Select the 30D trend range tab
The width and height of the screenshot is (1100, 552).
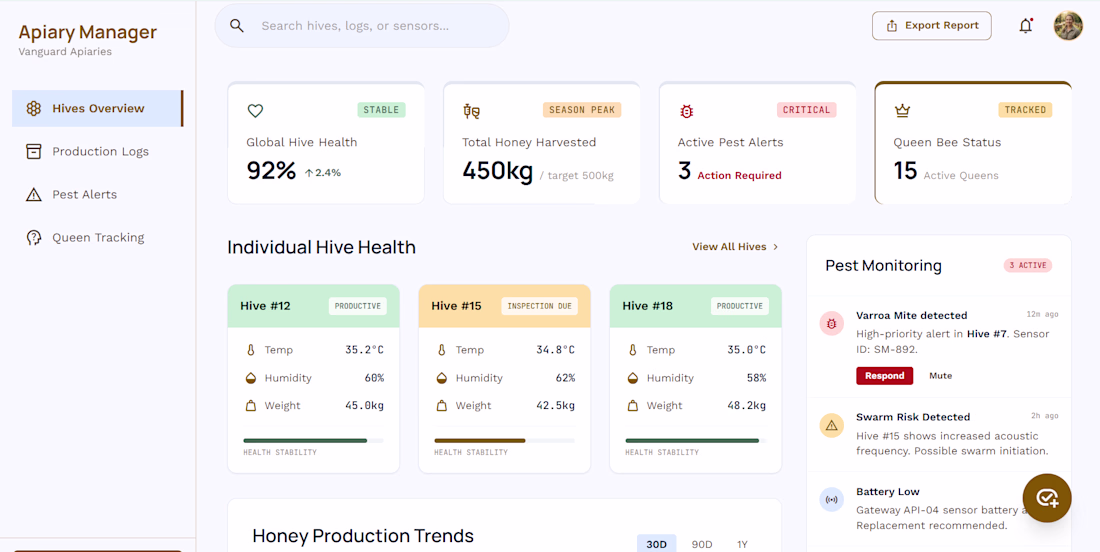tap(657, 544)
